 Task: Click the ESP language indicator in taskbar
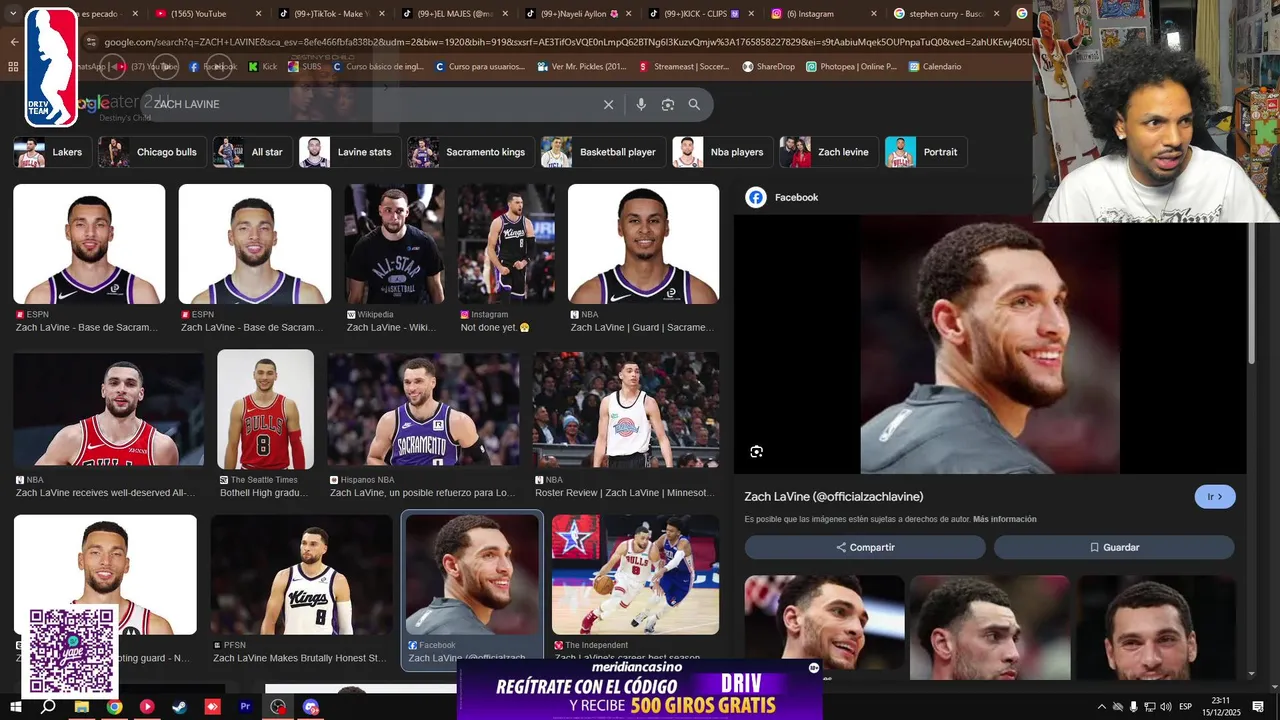1186,707
